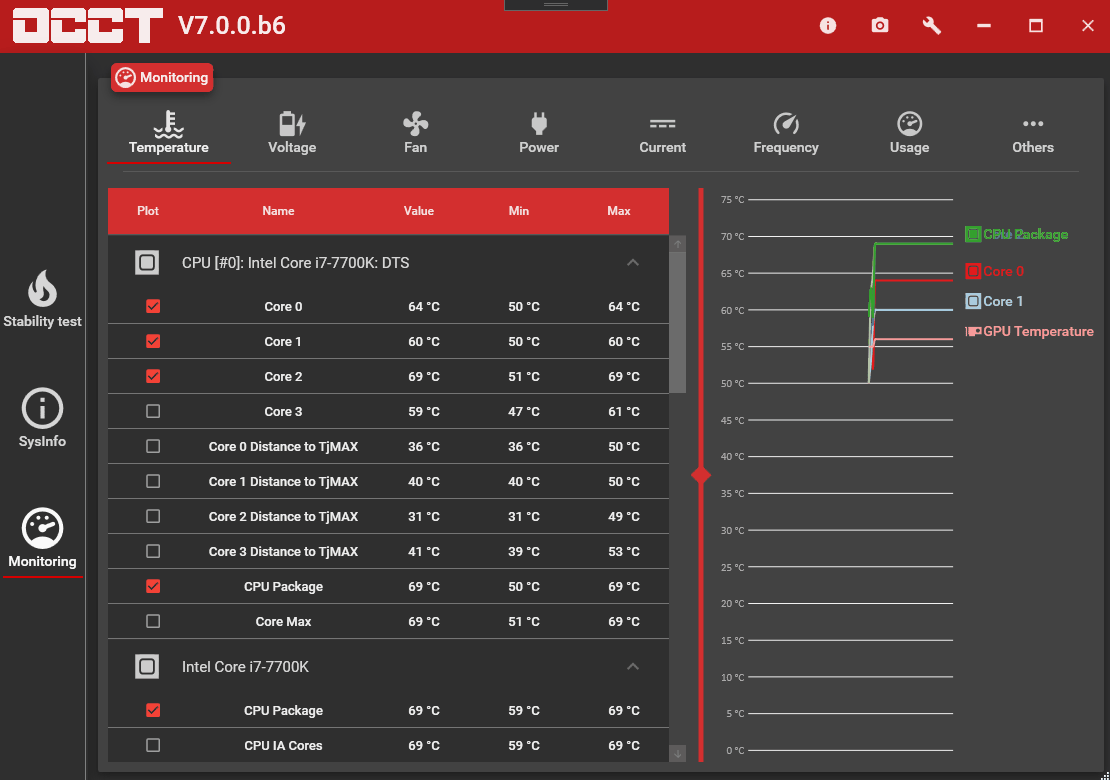Image resolution: width=1110 pixels, height=780 pixels.
Task: Click the sensor list scroll down arrow
Action: [678, 753]
